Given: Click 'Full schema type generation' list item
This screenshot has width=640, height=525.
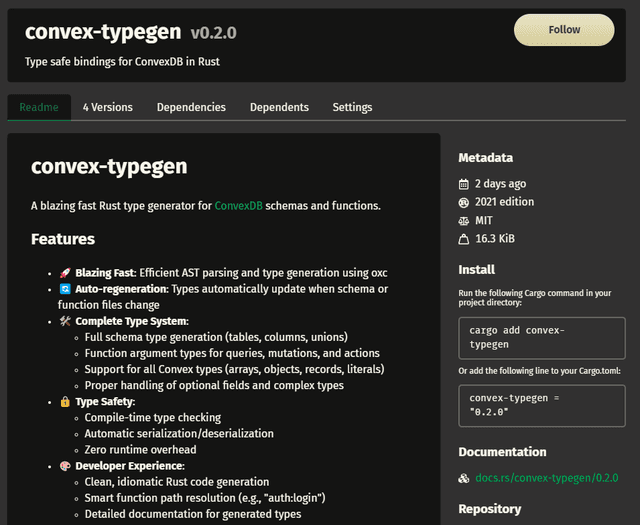Looking at the screenshot, I should tap(216, 337).
